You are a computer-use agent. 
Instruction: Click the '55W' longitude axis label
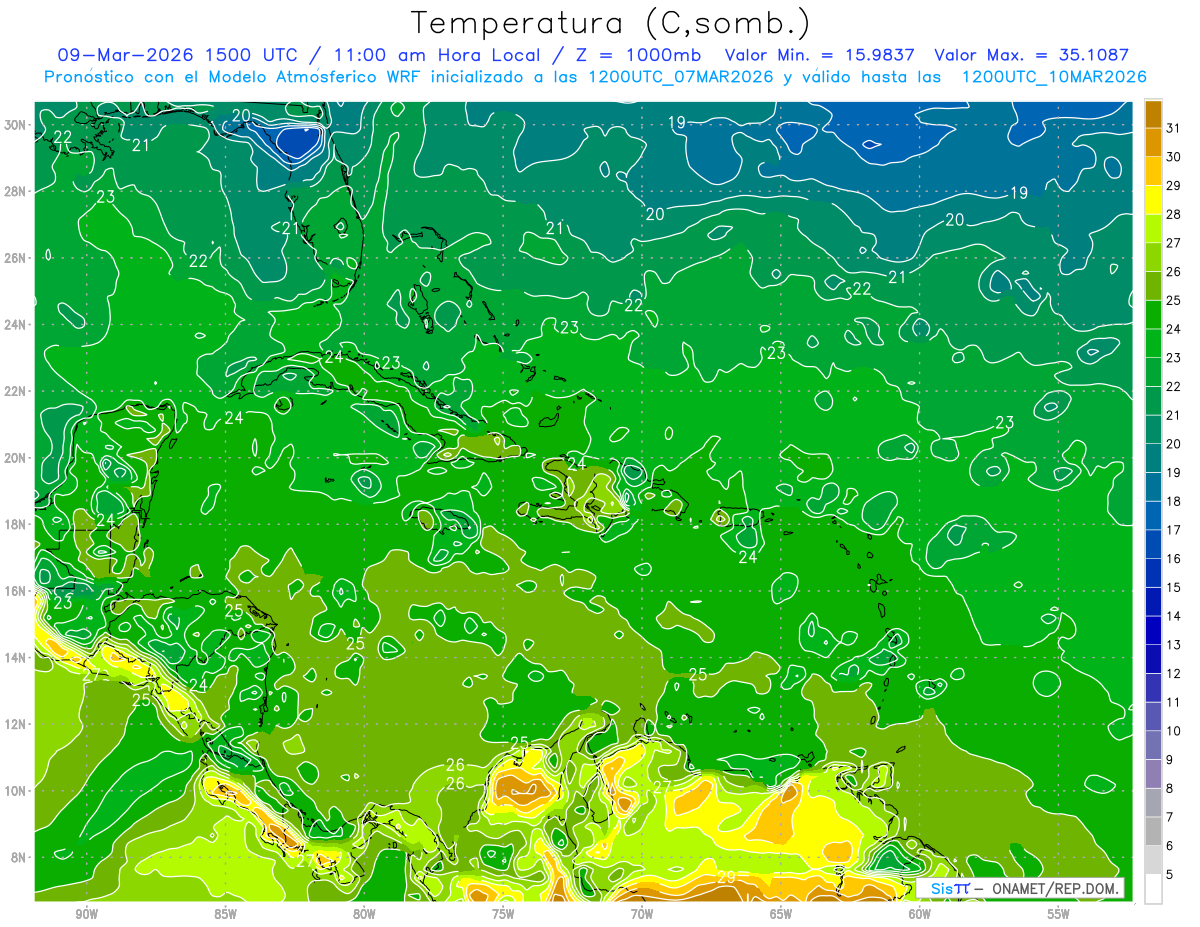coord(1059,914)
